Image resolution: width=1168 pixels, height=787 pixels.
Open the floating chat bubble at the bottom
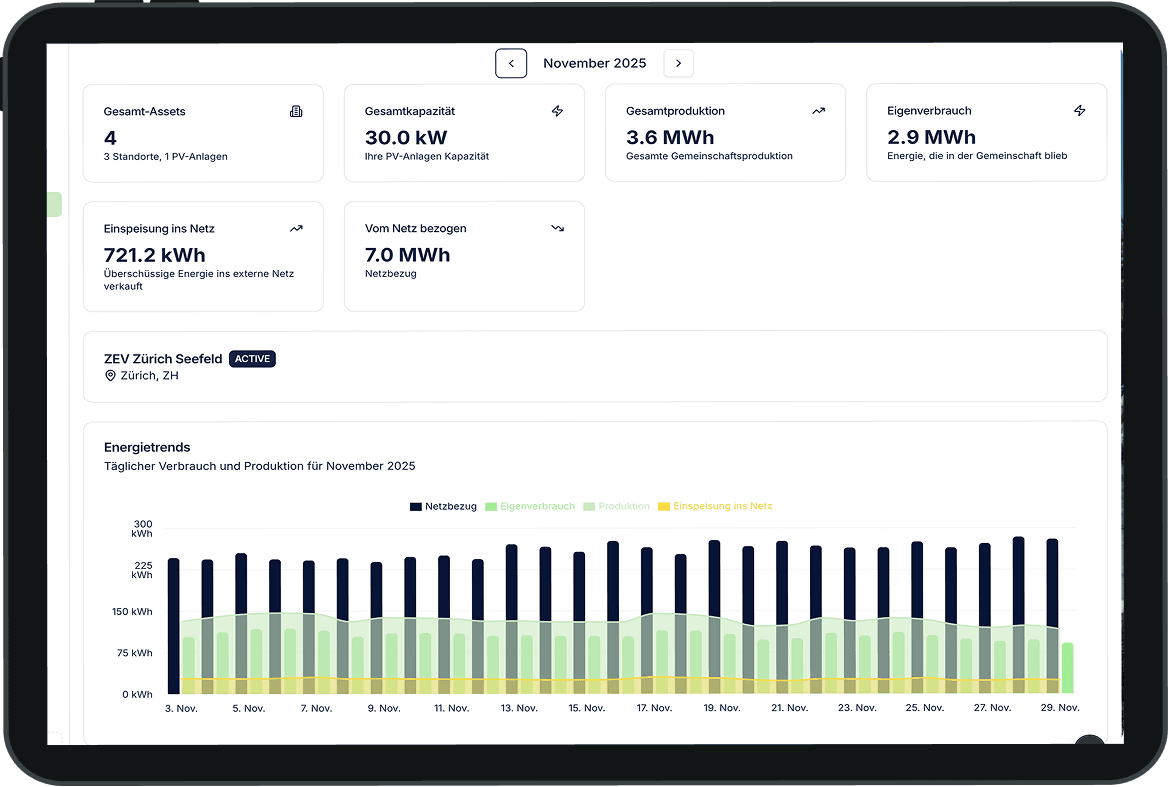1089,747
